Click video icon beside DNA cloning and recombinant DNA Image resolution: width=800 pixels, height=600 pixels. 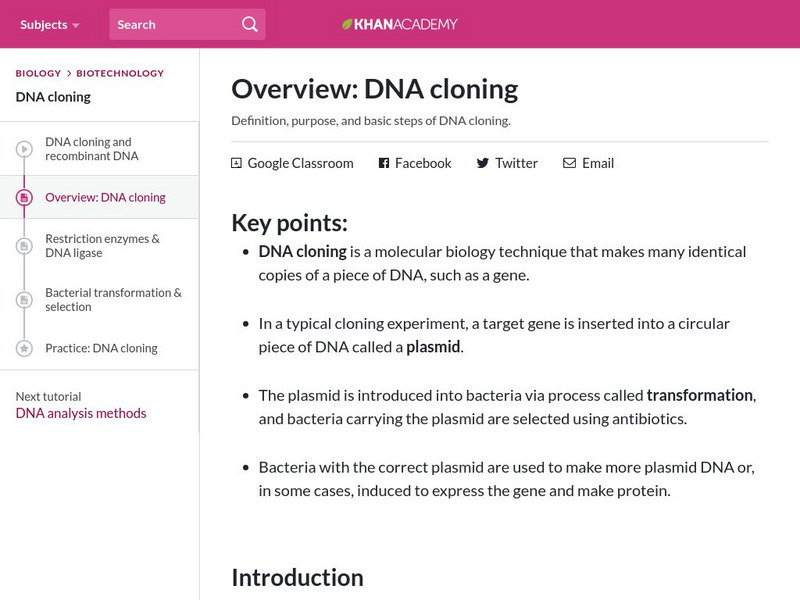pyautogui.click(x=24, y=150)
